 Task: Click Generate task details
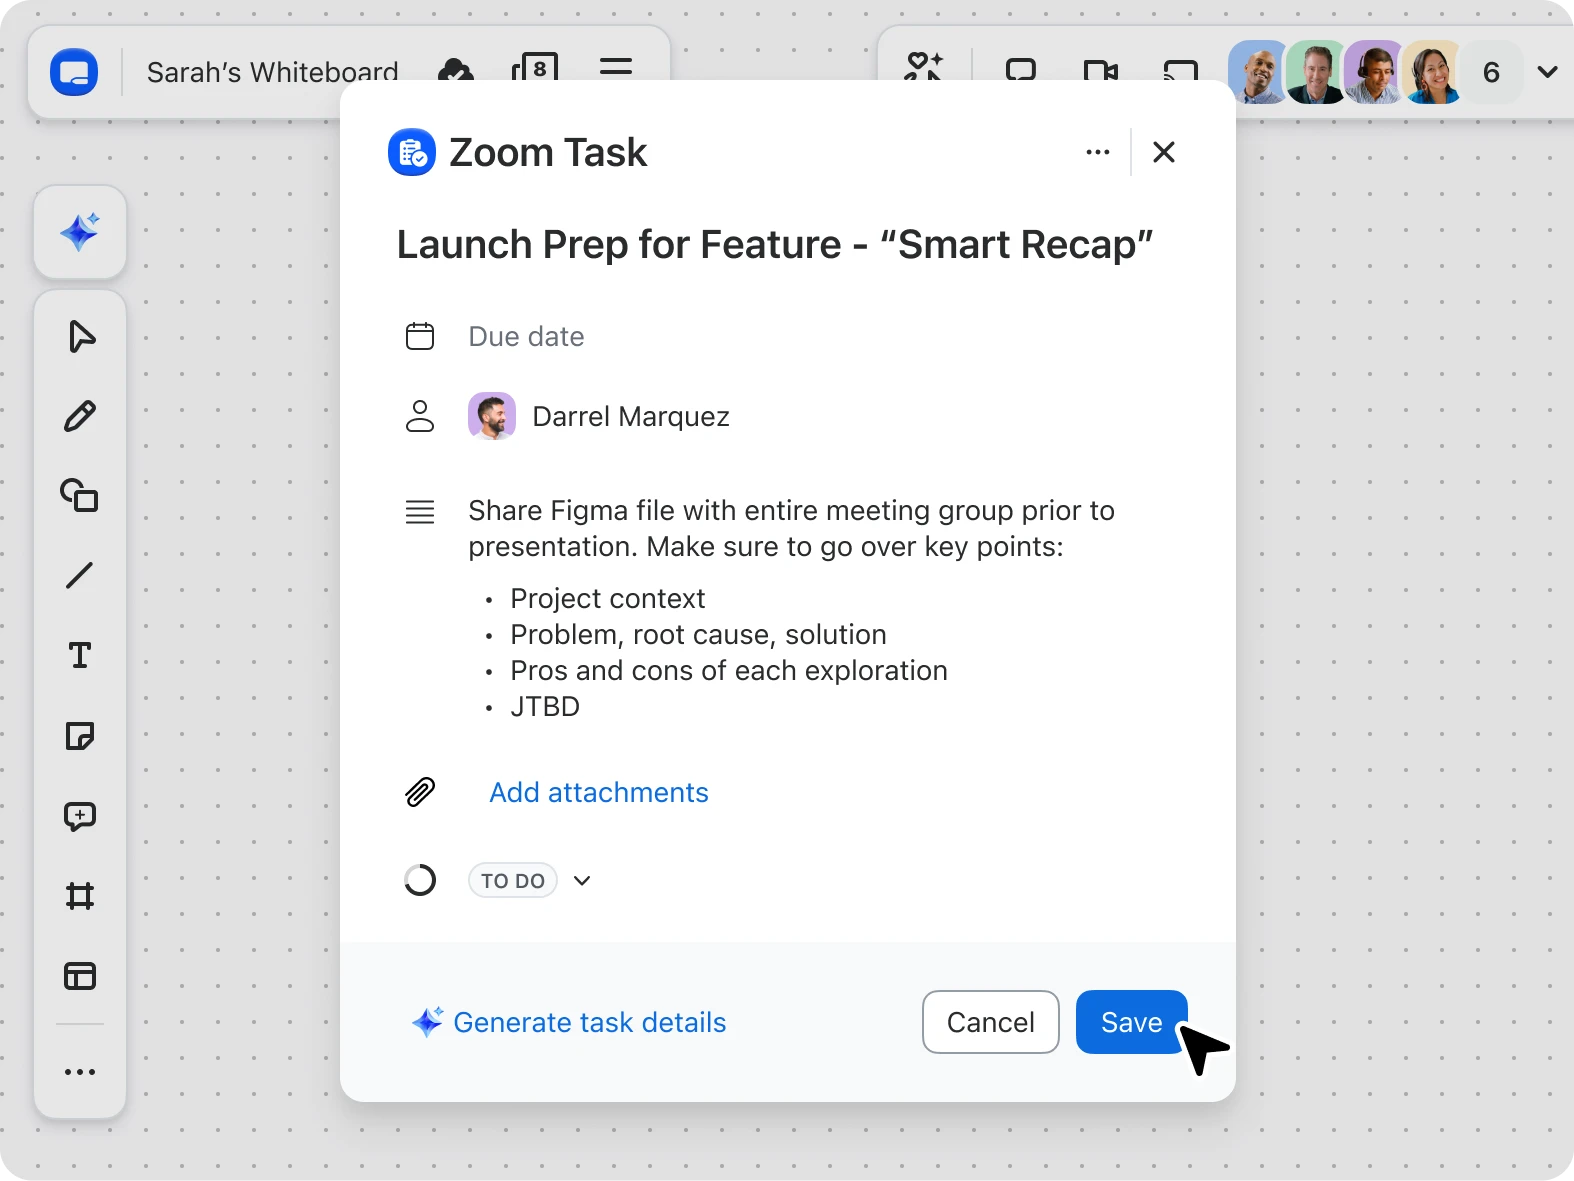coord(569,1022)
